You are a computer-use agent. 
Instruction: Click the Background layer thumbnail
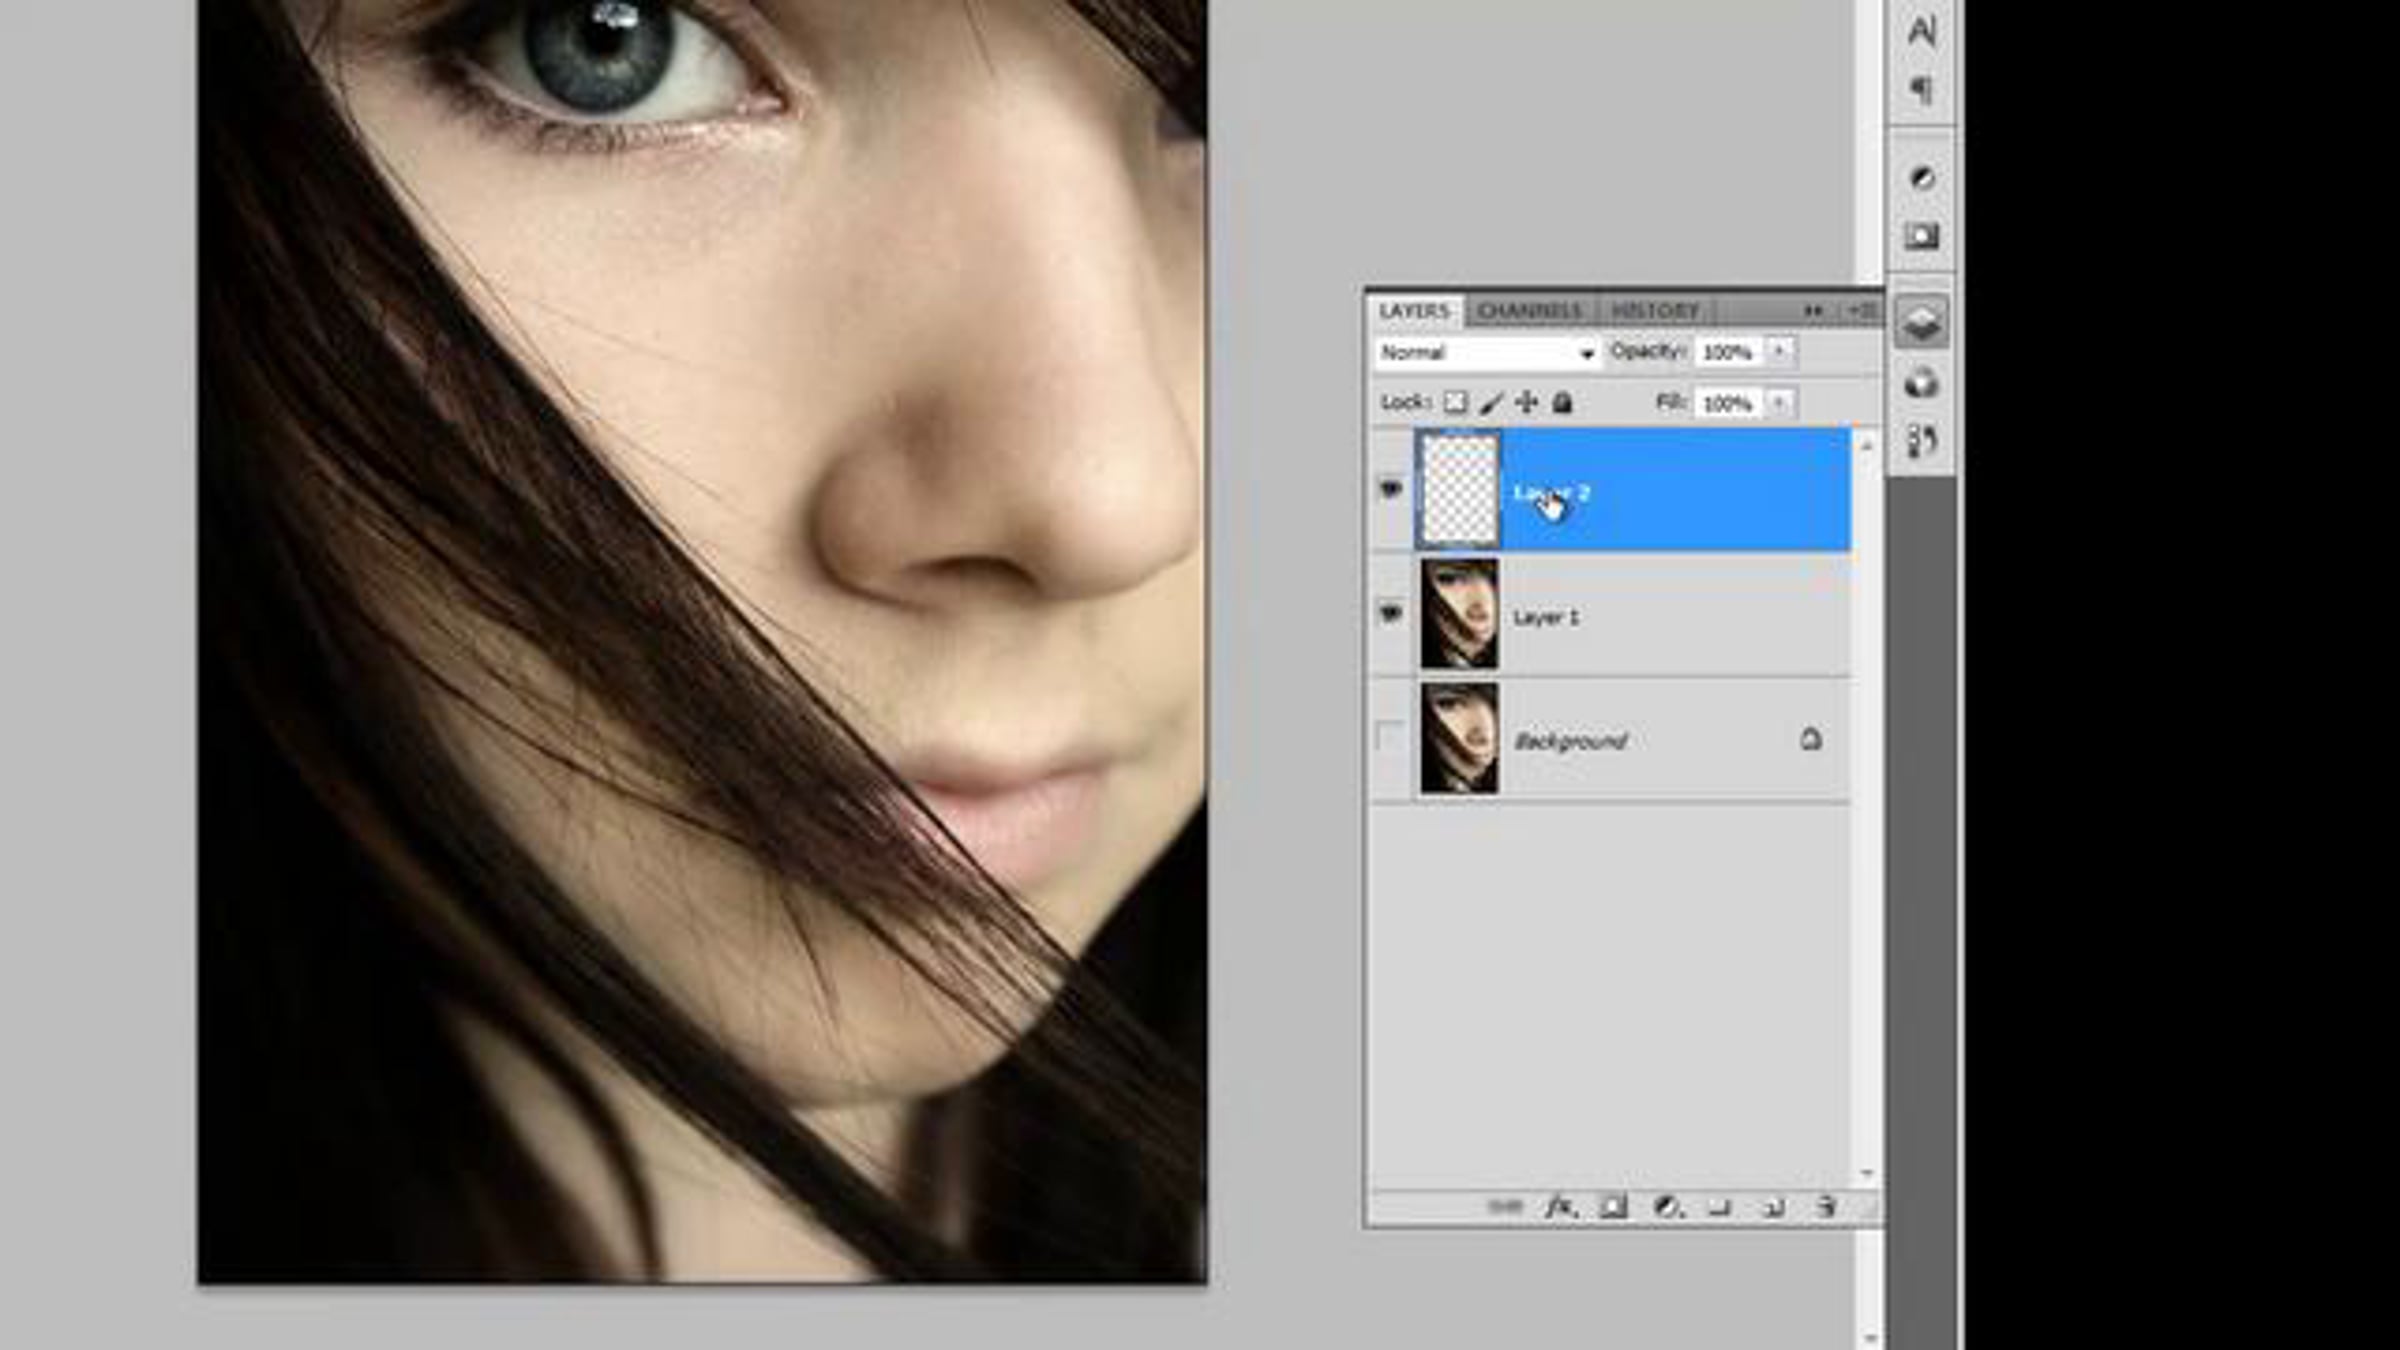tap(1459, 738)
